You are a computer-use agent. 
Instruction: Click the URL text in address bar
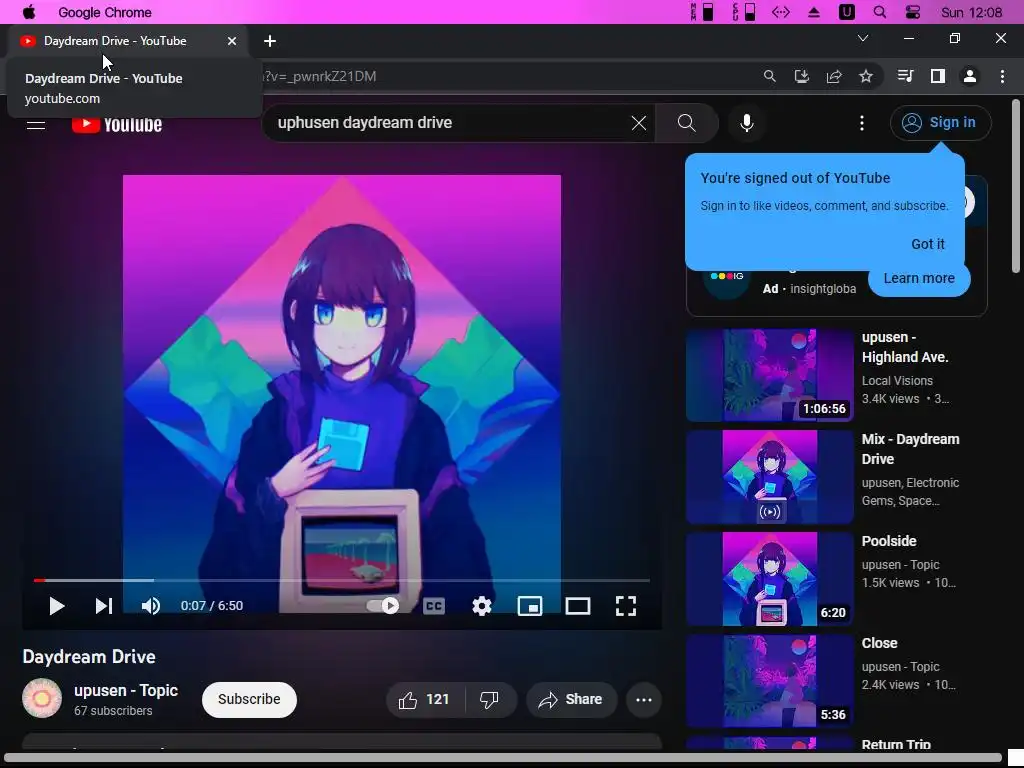[x=319, y=76]
